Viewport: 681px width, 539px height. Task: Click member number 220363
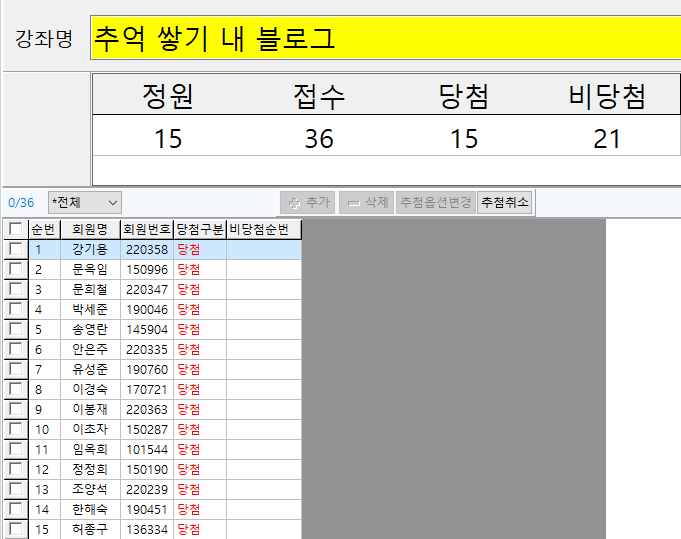[x=147, y=410]
